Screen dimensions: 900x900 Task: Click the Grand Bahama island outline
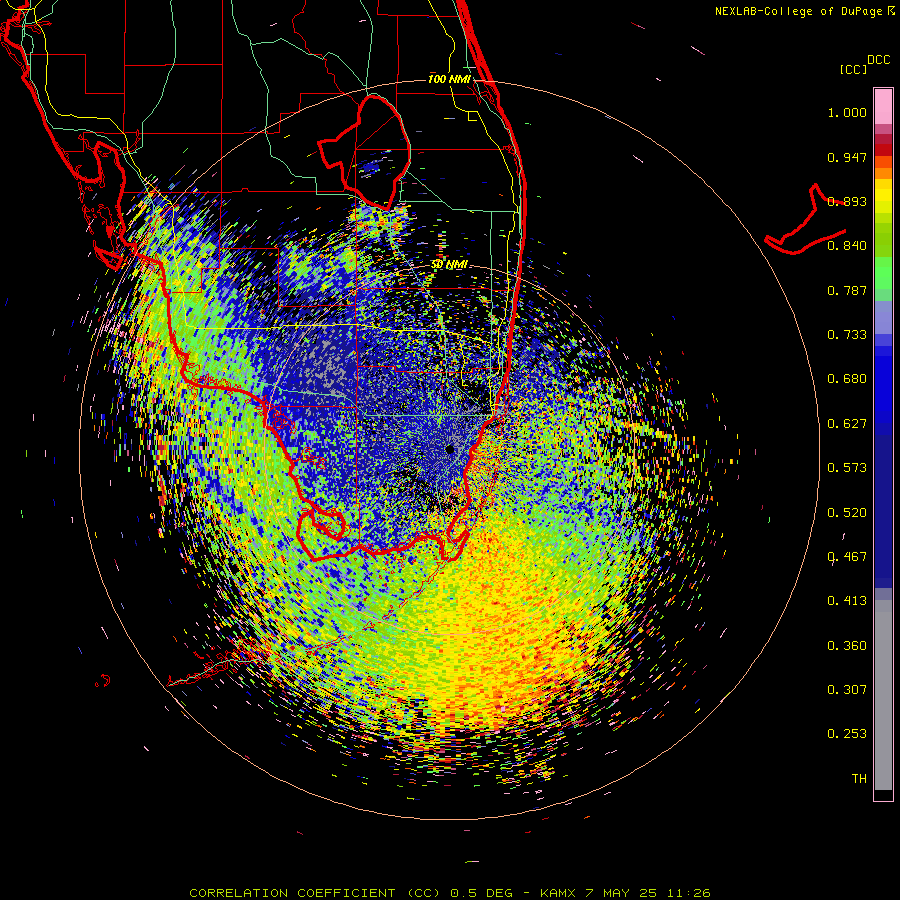point(806,221)
